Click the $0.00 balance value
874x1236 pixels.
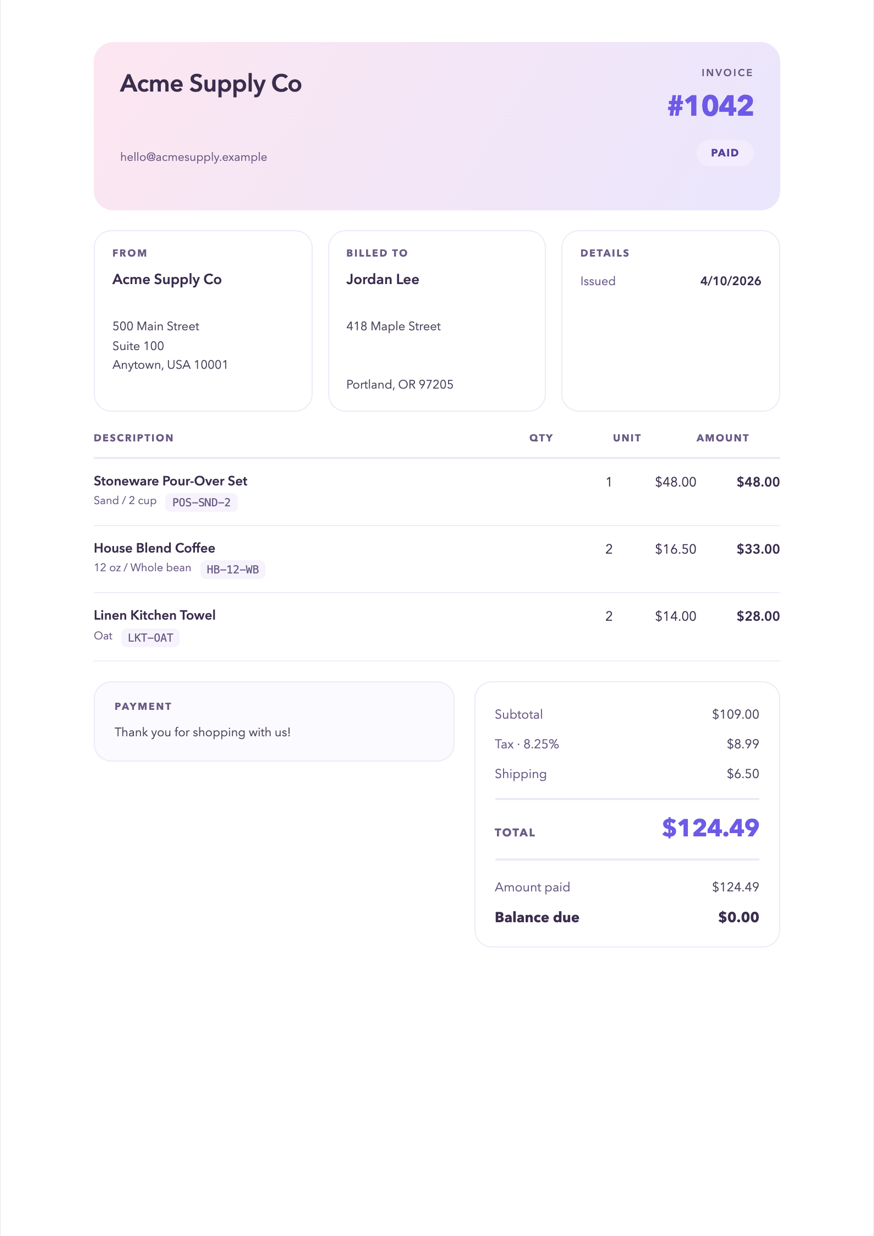tap(739, 917)
